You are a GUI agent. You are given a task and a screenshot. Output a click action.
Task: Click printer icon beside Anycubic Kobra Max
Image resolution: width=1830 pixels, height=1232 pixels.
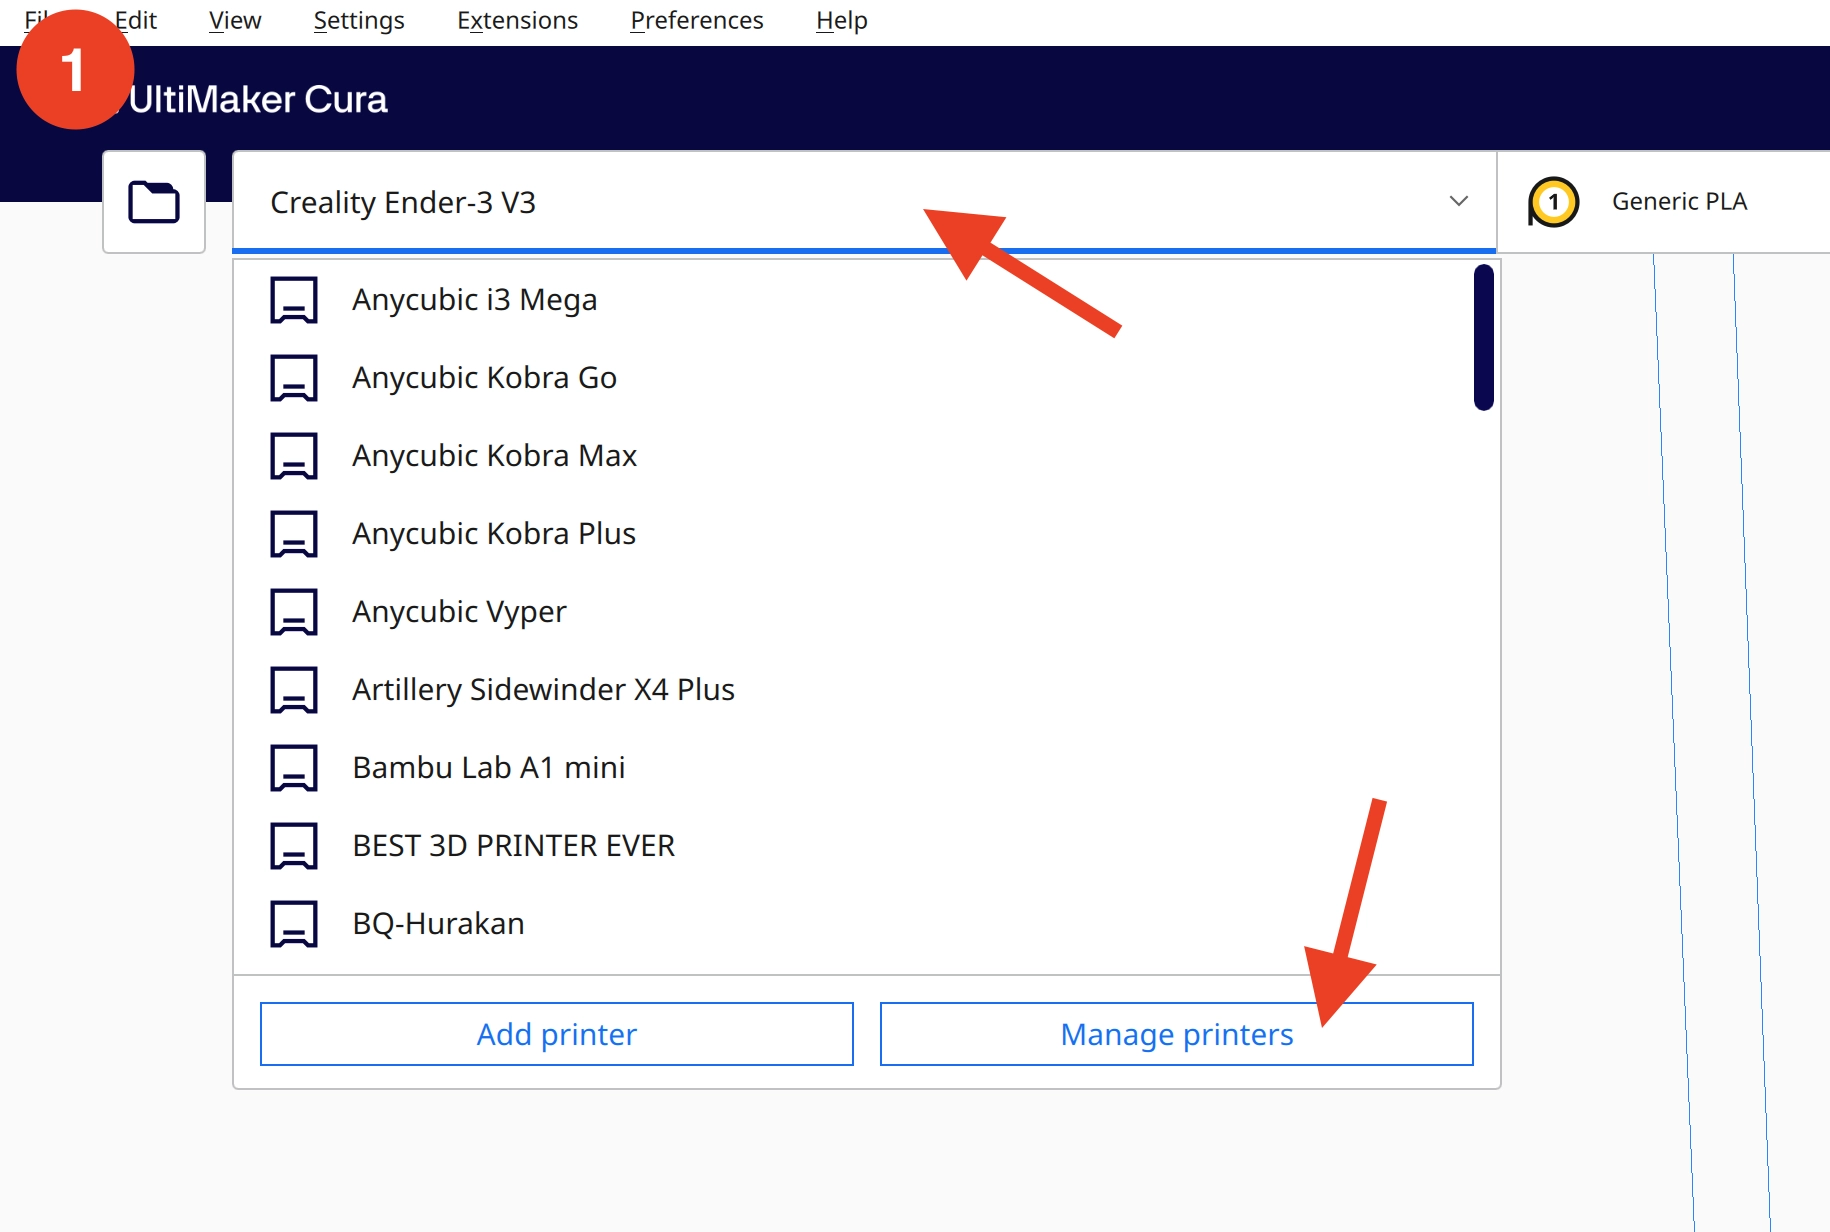coord(294,456)
